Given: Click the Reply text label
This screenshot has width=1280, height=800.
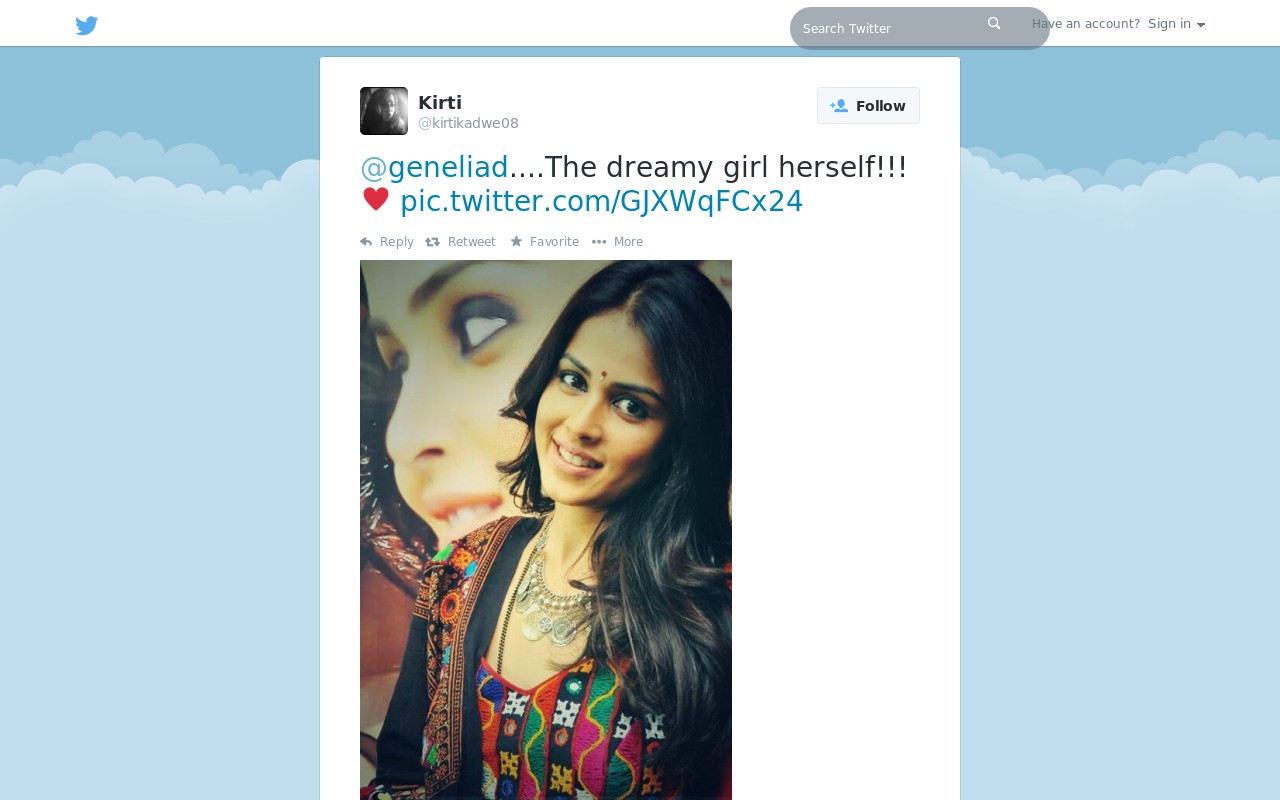Looking at the screenshot, I should (x=397, y=242).
